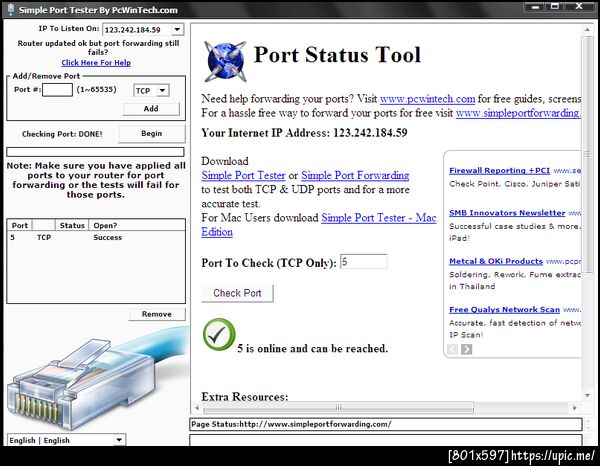
Task: Click the scroll up arrow of web panel
Action: point(587,29)
